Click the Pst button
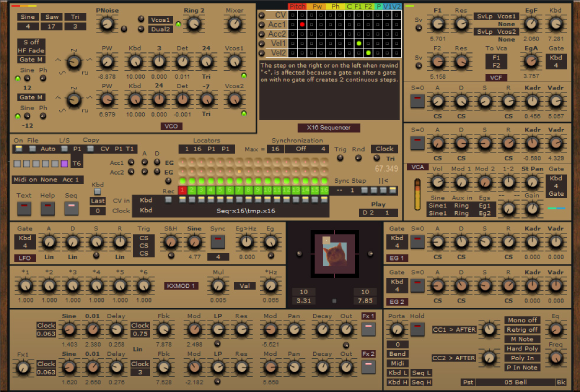Image resolution: width=580 pixels, height=392 pixels. pos(468,382)
